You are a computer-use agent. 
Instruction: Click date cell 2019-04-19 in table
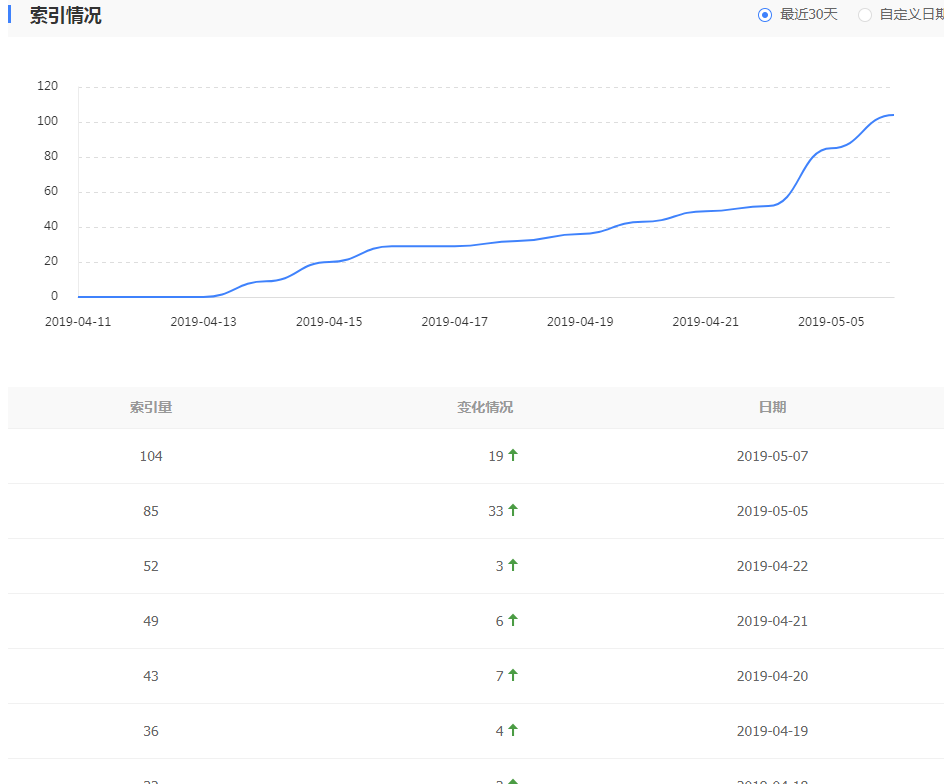(772, 731)
